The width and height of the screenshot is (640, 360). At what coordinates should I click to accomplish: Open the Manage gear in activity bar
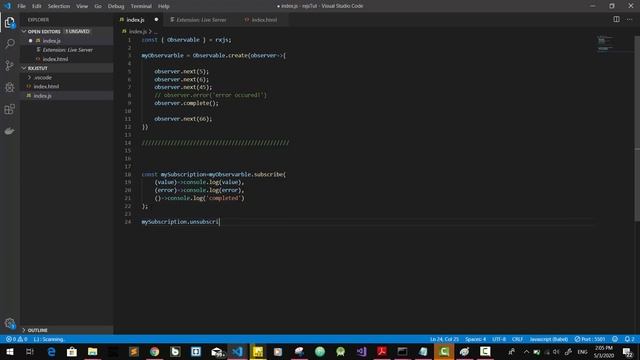click(9, 323)
